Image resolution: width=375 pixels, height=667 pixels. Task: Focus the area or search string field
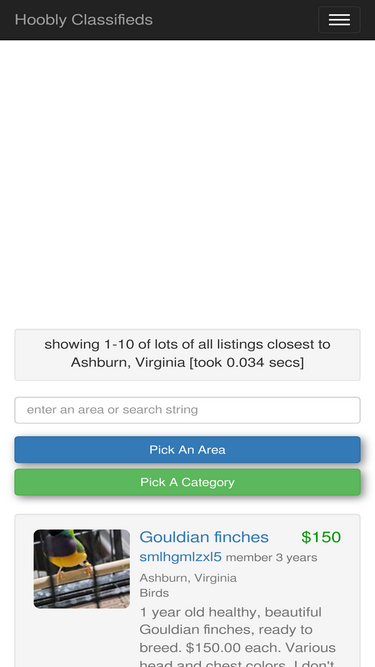point(188,410)
